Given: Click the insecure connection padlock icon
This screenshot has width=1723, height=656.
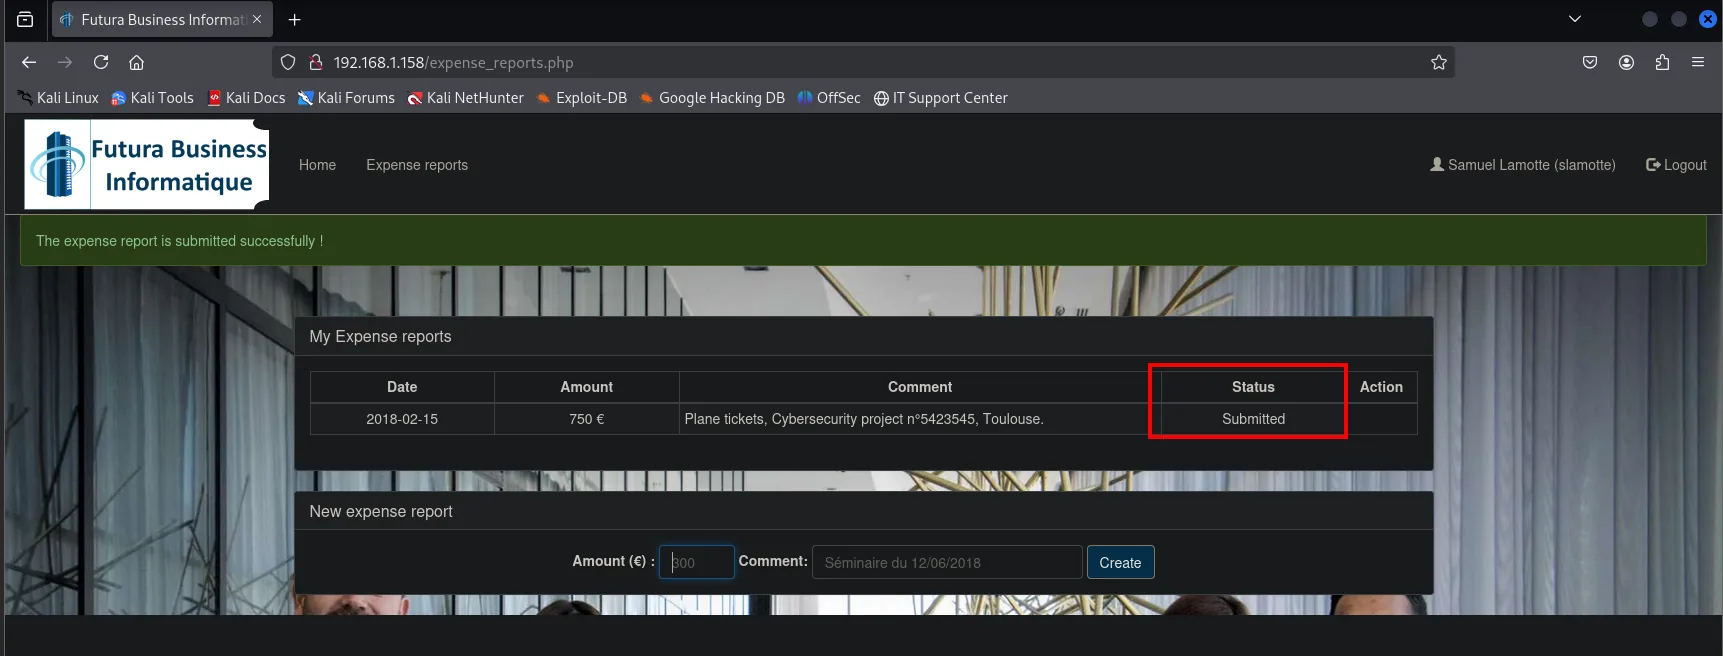Looking at the screenshot, I should pyautogui.click(x=316, y=62).
